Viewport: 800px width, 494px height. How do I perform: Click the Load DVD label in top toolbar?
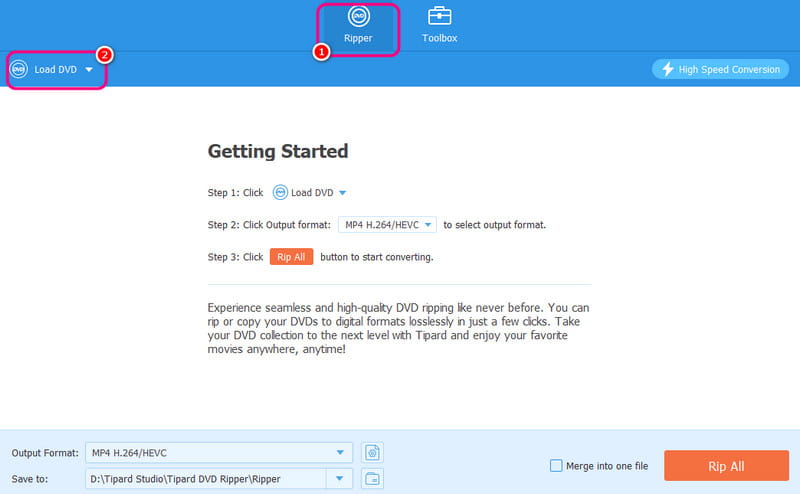(x=55, y=70)
